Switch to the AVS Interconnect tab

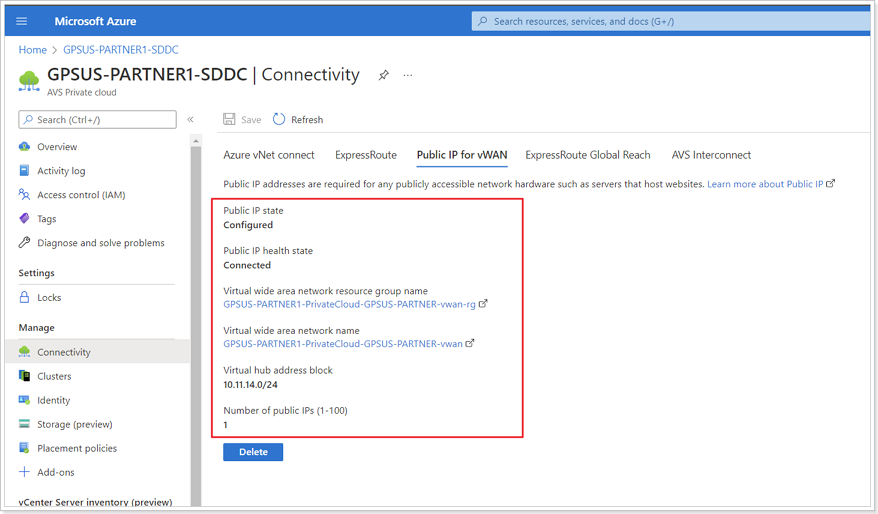point(711,155)
